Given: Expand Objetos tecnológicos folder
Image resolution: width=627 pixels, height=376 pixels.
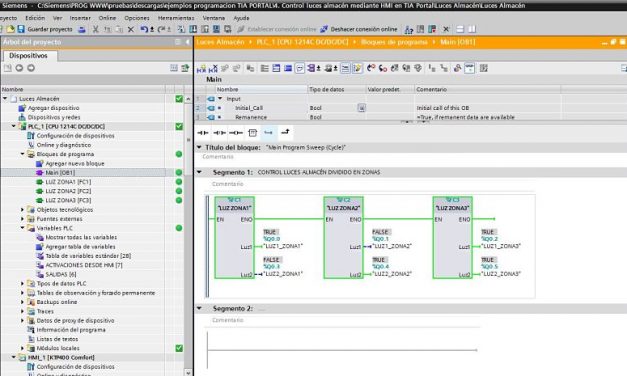Looking at the screenshot, I should [23, 210].
